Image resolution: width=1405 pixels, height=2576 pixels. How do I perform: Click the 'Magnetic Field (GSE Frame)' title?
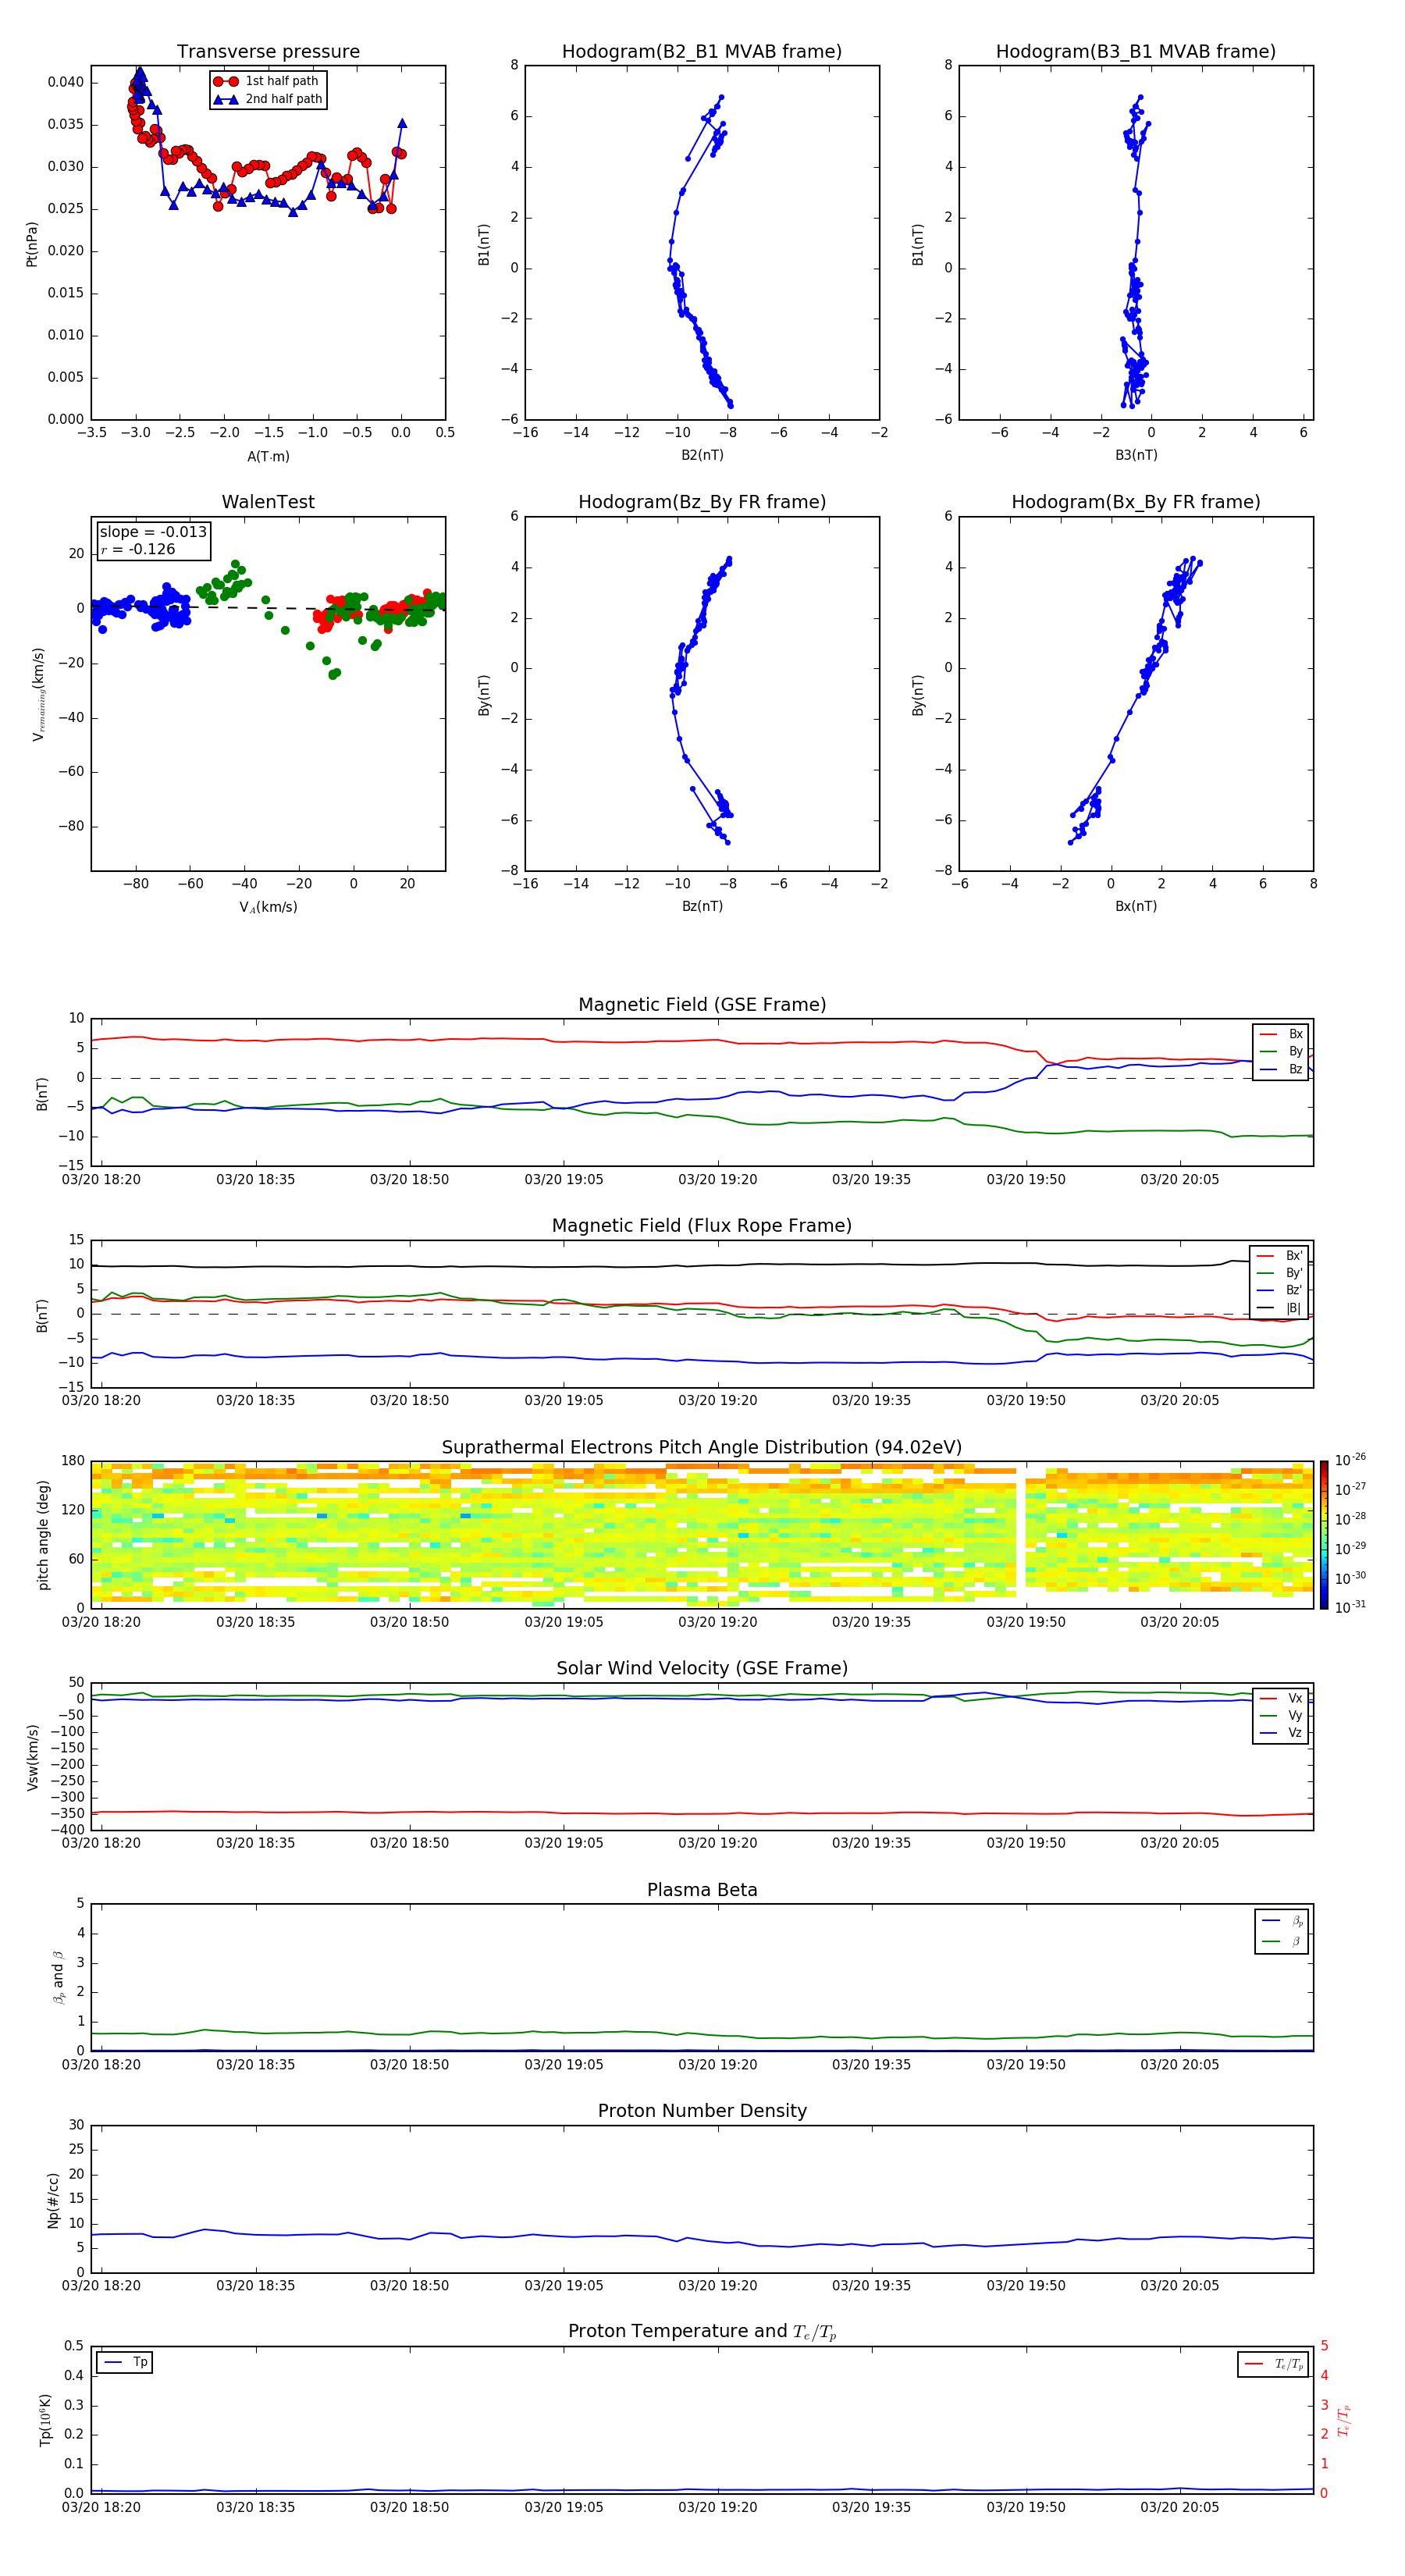[x=702, y=1005]
